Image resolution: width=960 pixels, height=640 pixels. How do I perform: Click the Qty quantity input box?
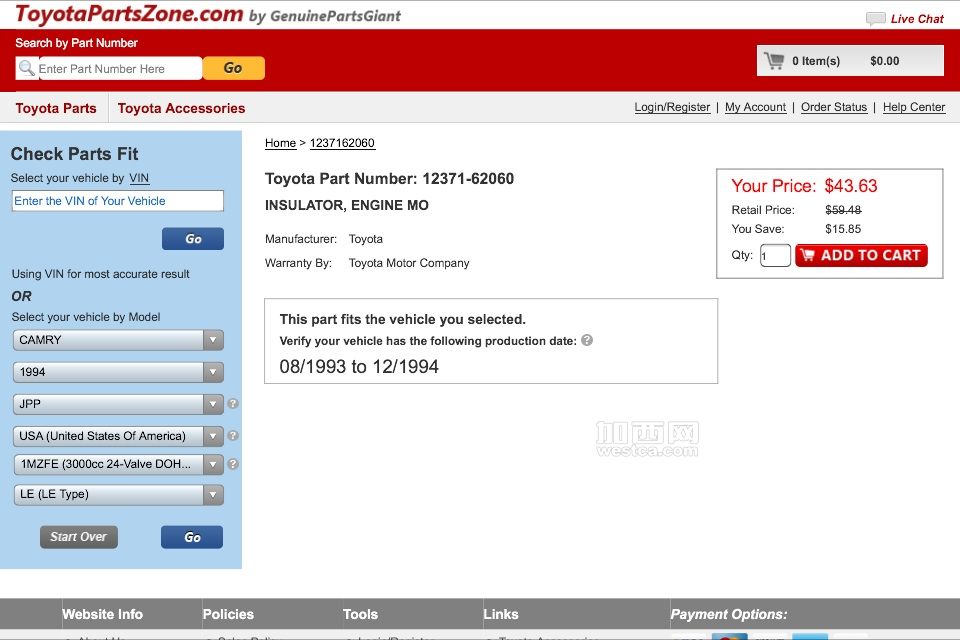(x=775, y=255)
